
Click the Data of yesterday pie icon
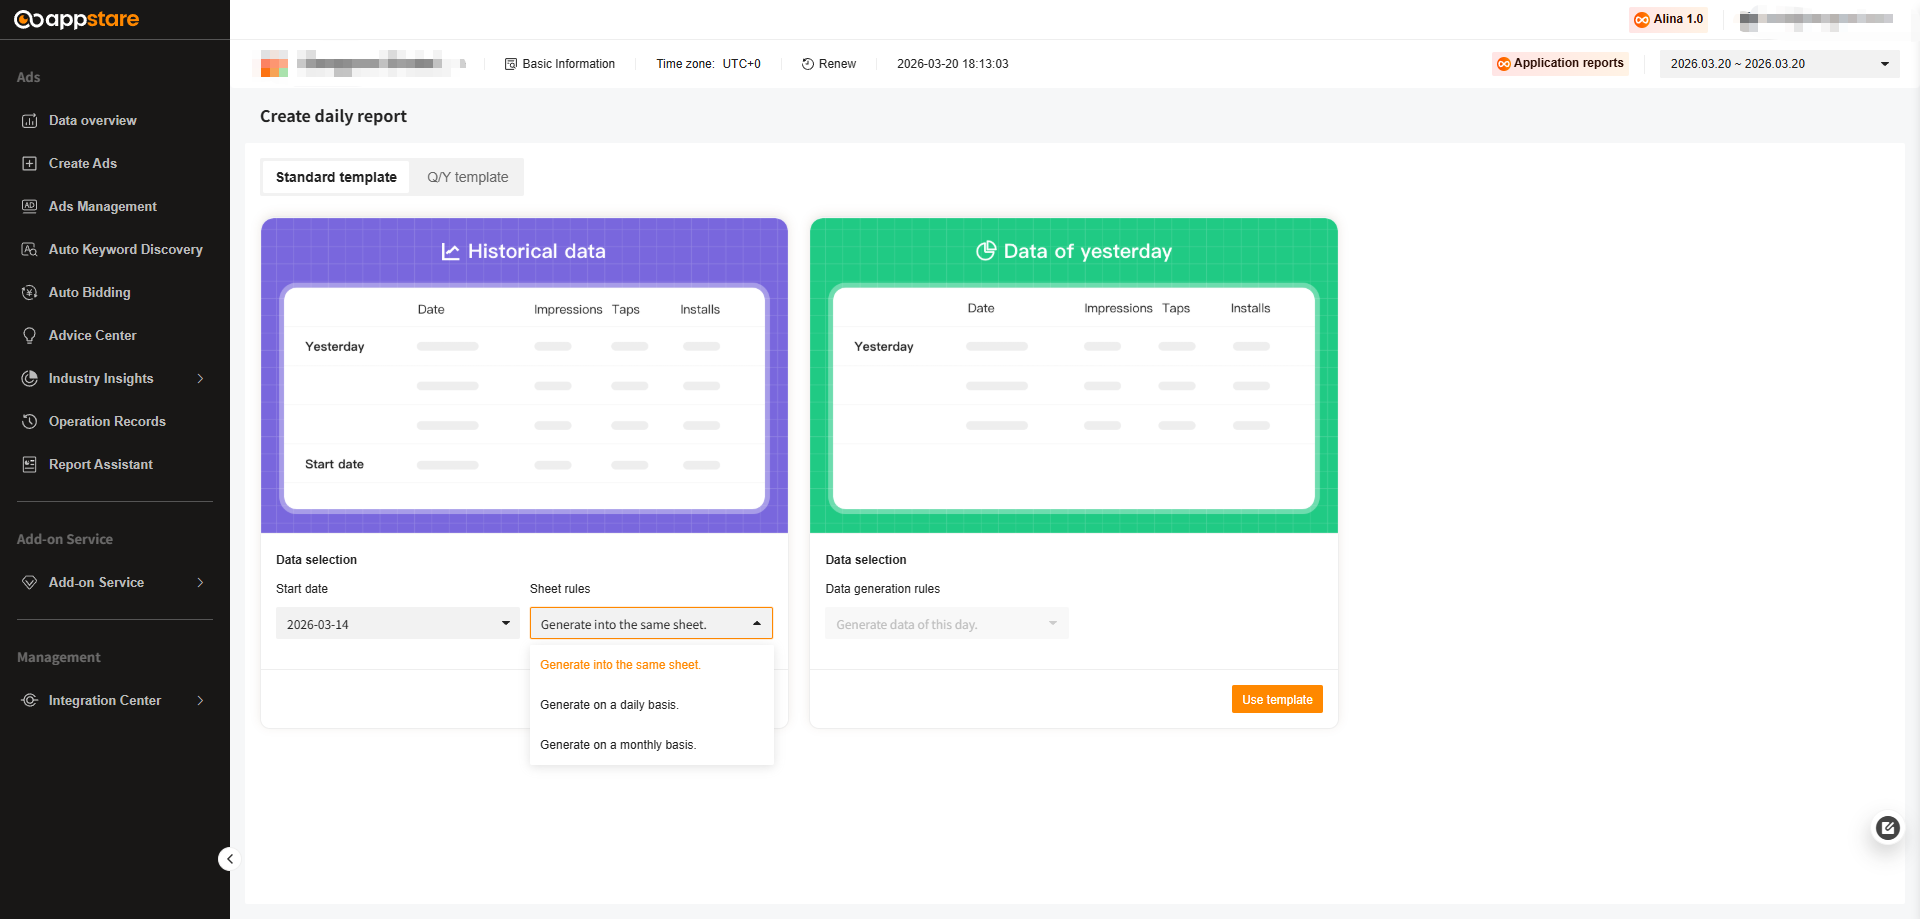click(x=986, y=251)
